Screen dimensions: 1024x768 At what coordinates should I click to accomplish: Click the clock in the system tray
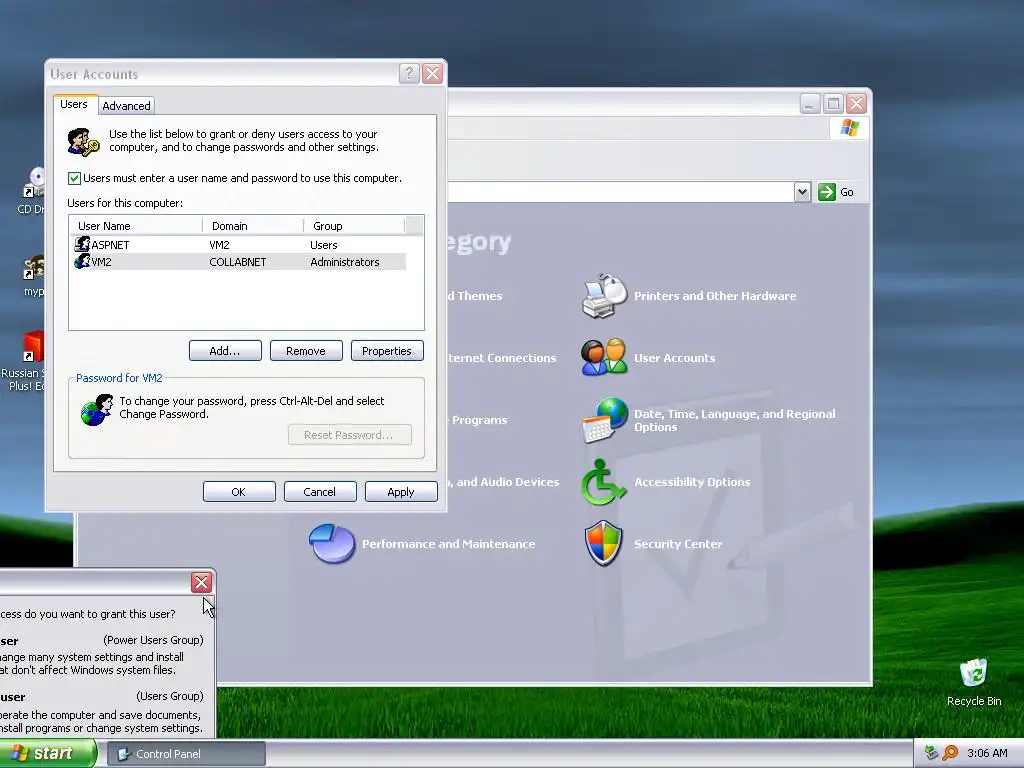(x=987, y=753)
